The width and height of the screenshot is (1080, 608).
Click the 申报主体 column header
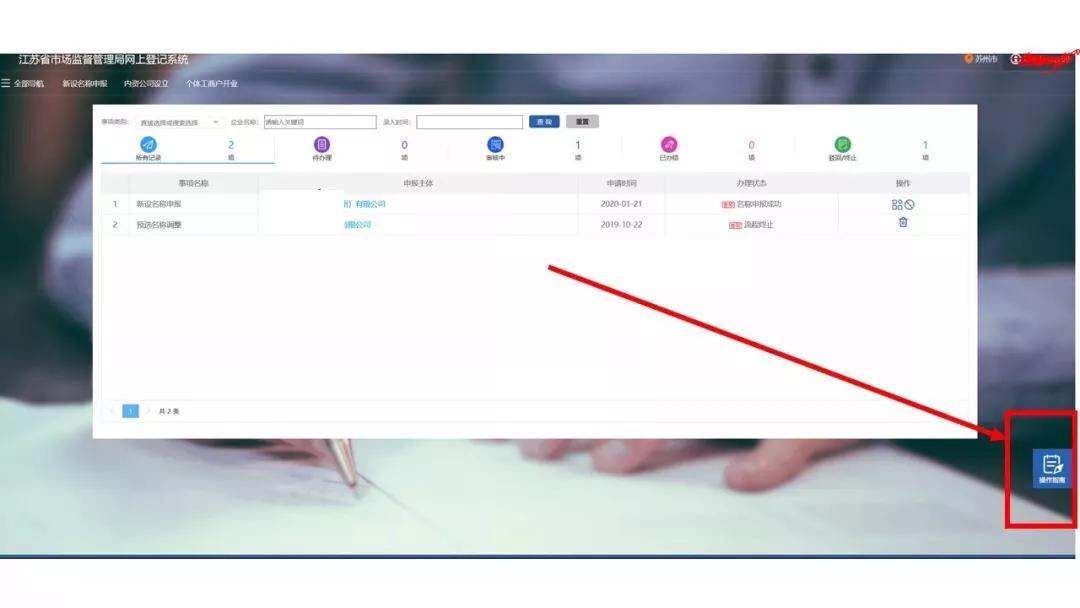point(418,183)
